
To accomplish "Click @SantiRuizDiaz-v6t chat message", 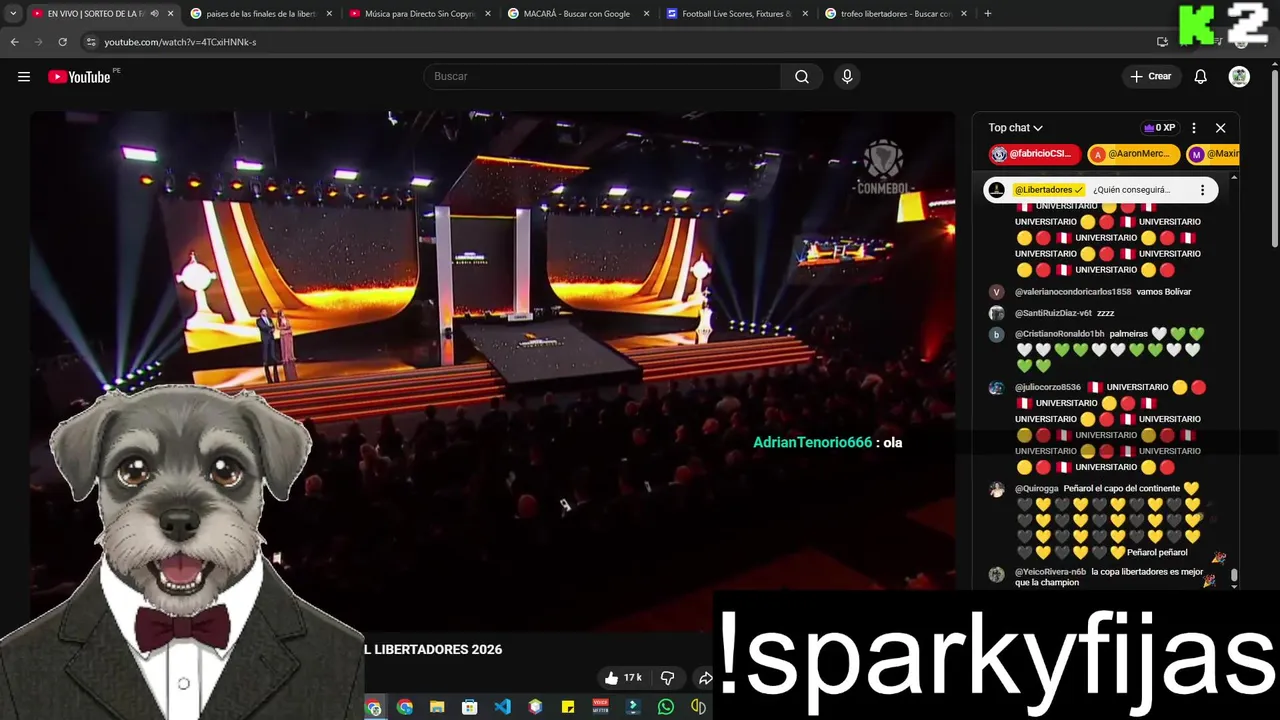I will point(1065,313).
